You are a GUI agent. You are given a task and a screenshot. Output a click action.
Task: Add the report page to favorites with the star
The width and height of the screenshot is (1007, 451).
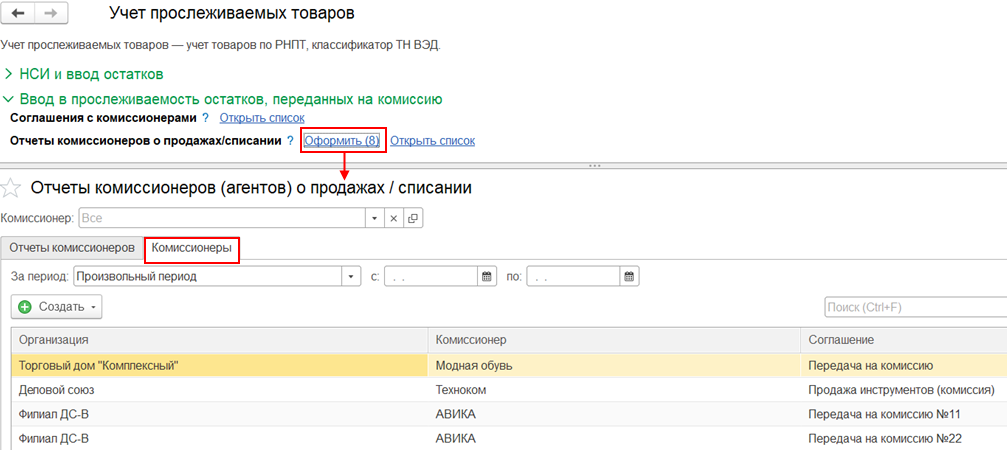12,187
